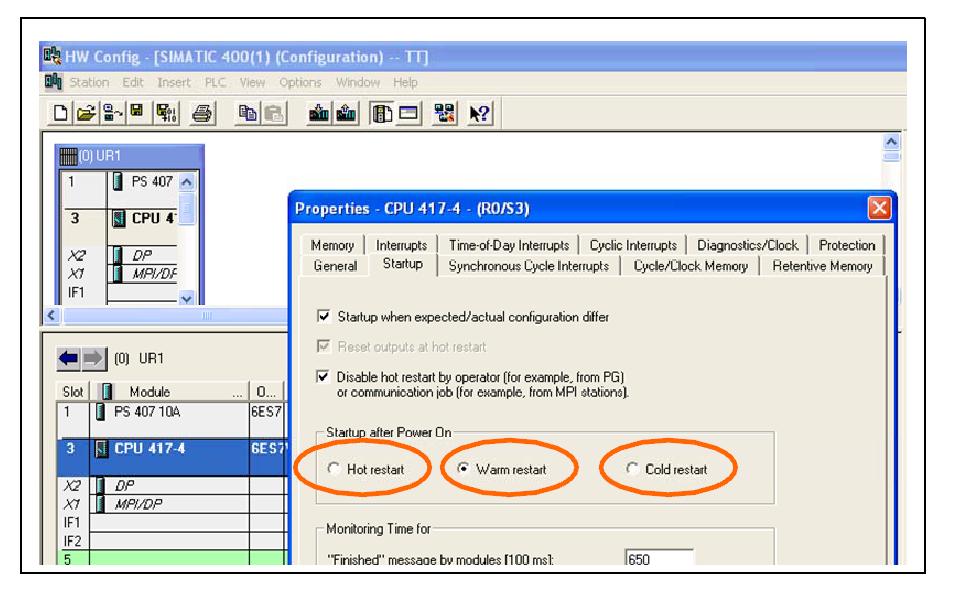Click the New document toolbar icon
Screen dimensions: 961x590
point(60,113)
